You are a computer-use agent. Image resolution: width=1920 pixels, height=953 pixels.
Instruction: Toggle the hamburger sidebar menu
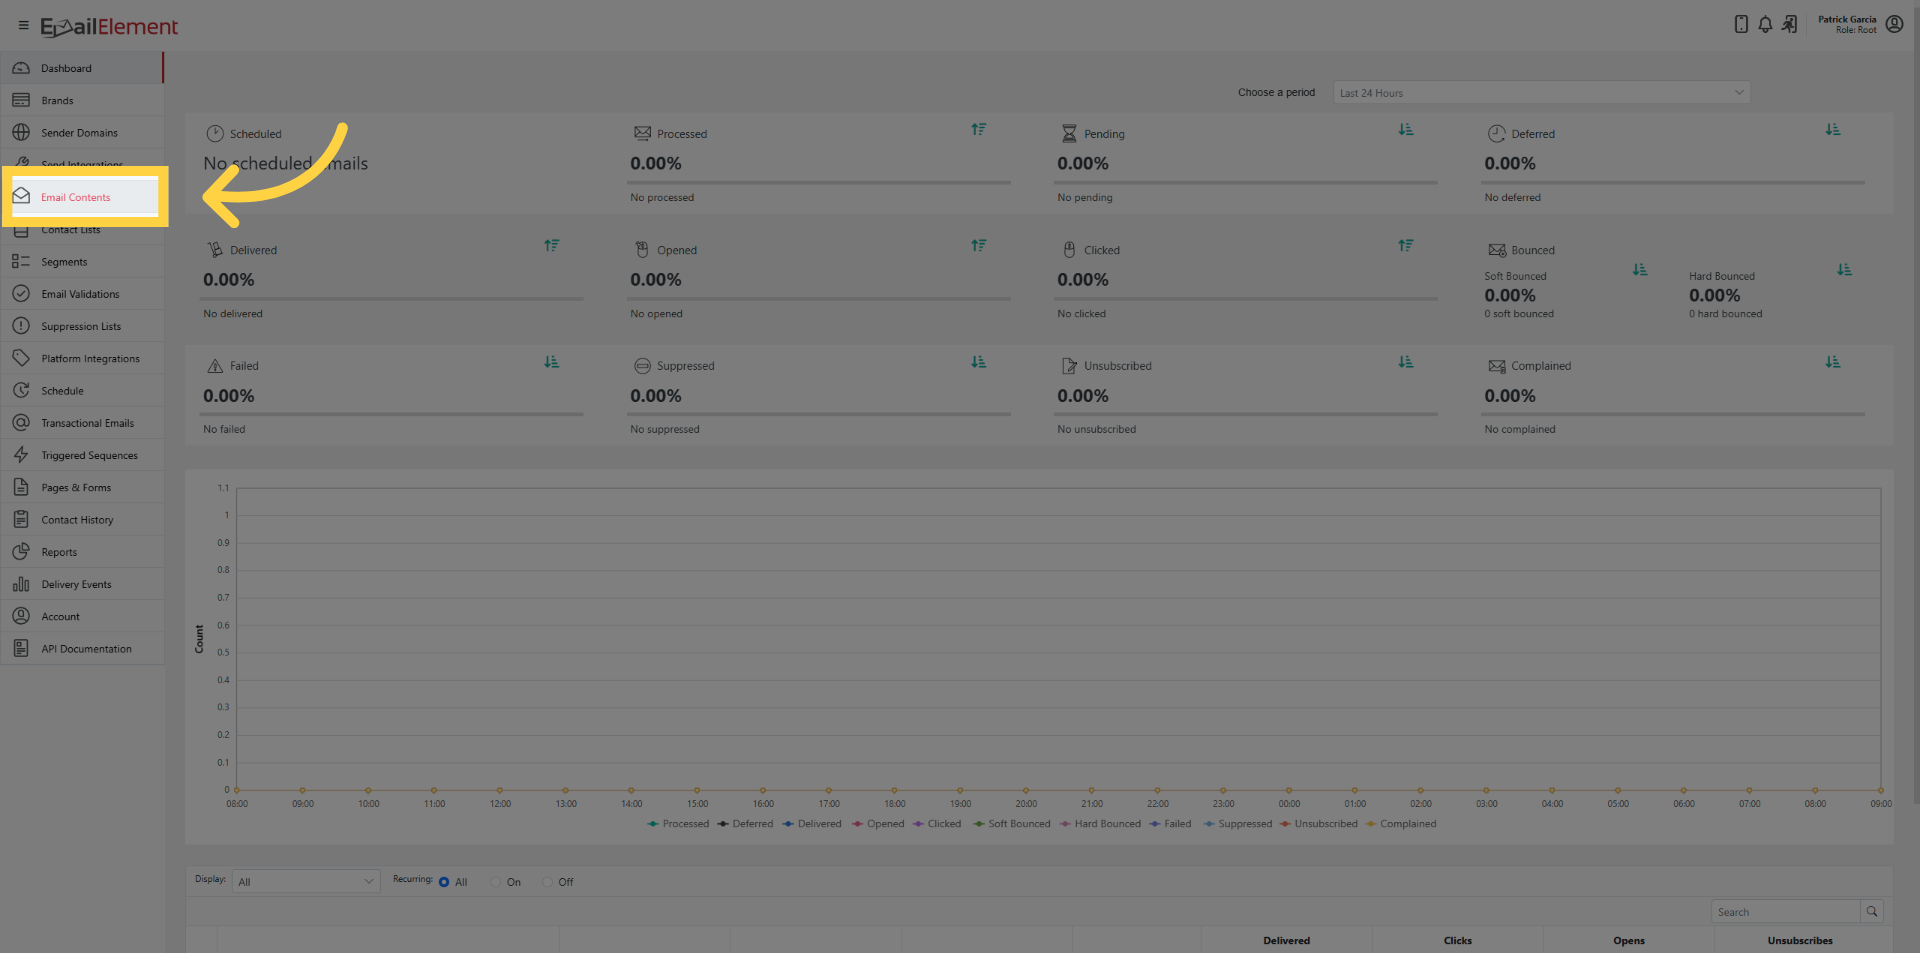point(23,26)
